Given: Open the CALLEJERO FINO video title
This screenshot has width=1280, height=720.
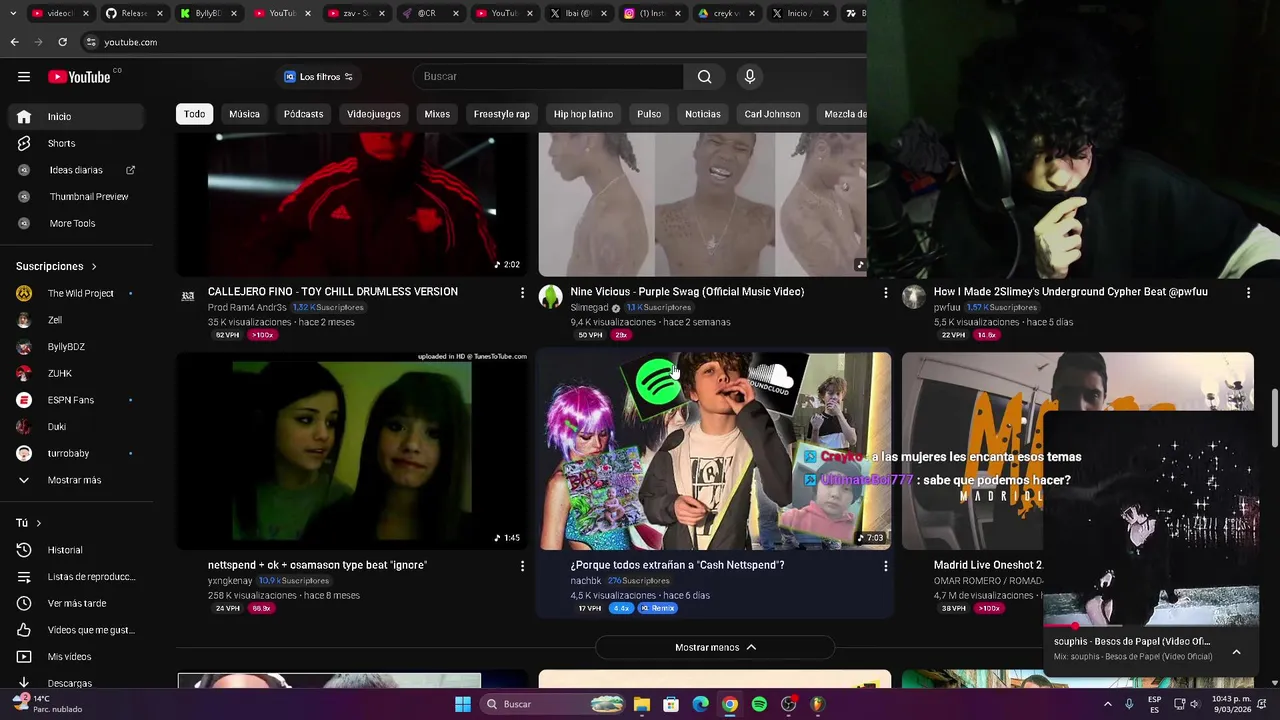Looking at the screenshot, I should pos(333,292).
